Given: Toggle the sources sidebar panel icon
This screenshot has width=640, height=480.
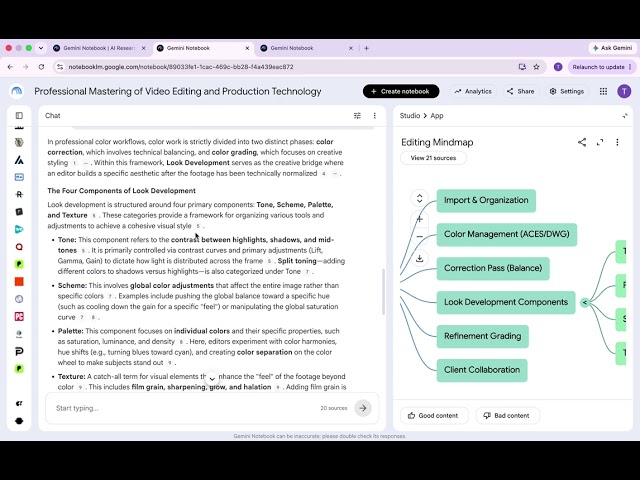Looking at the screenshot, I should click(19, 116).
